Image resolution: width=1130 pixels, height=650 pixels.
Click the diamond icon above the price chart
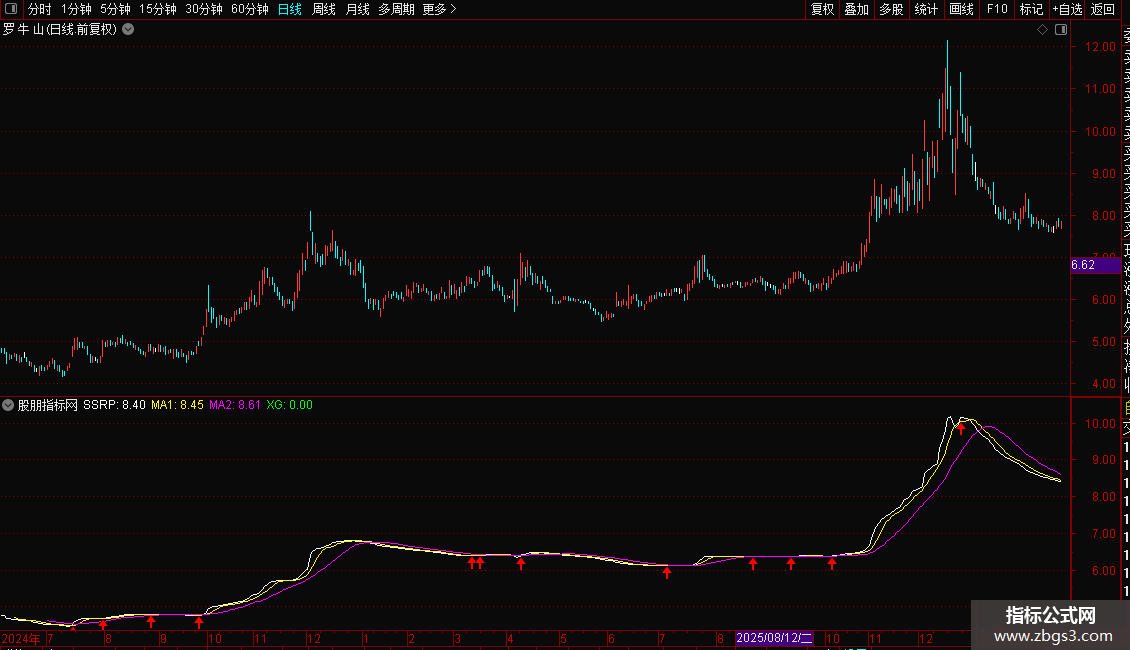tap(1042, 30)
